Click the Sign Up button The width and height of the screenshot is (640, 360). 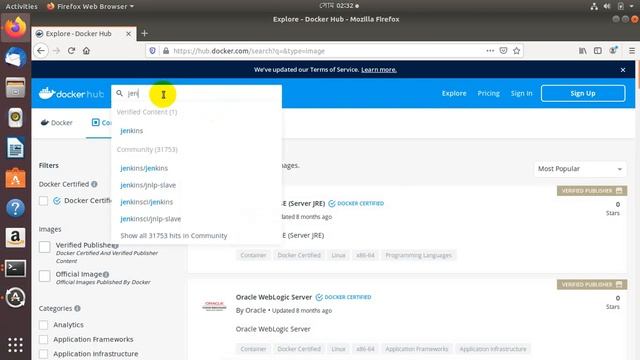pos(583,93)
